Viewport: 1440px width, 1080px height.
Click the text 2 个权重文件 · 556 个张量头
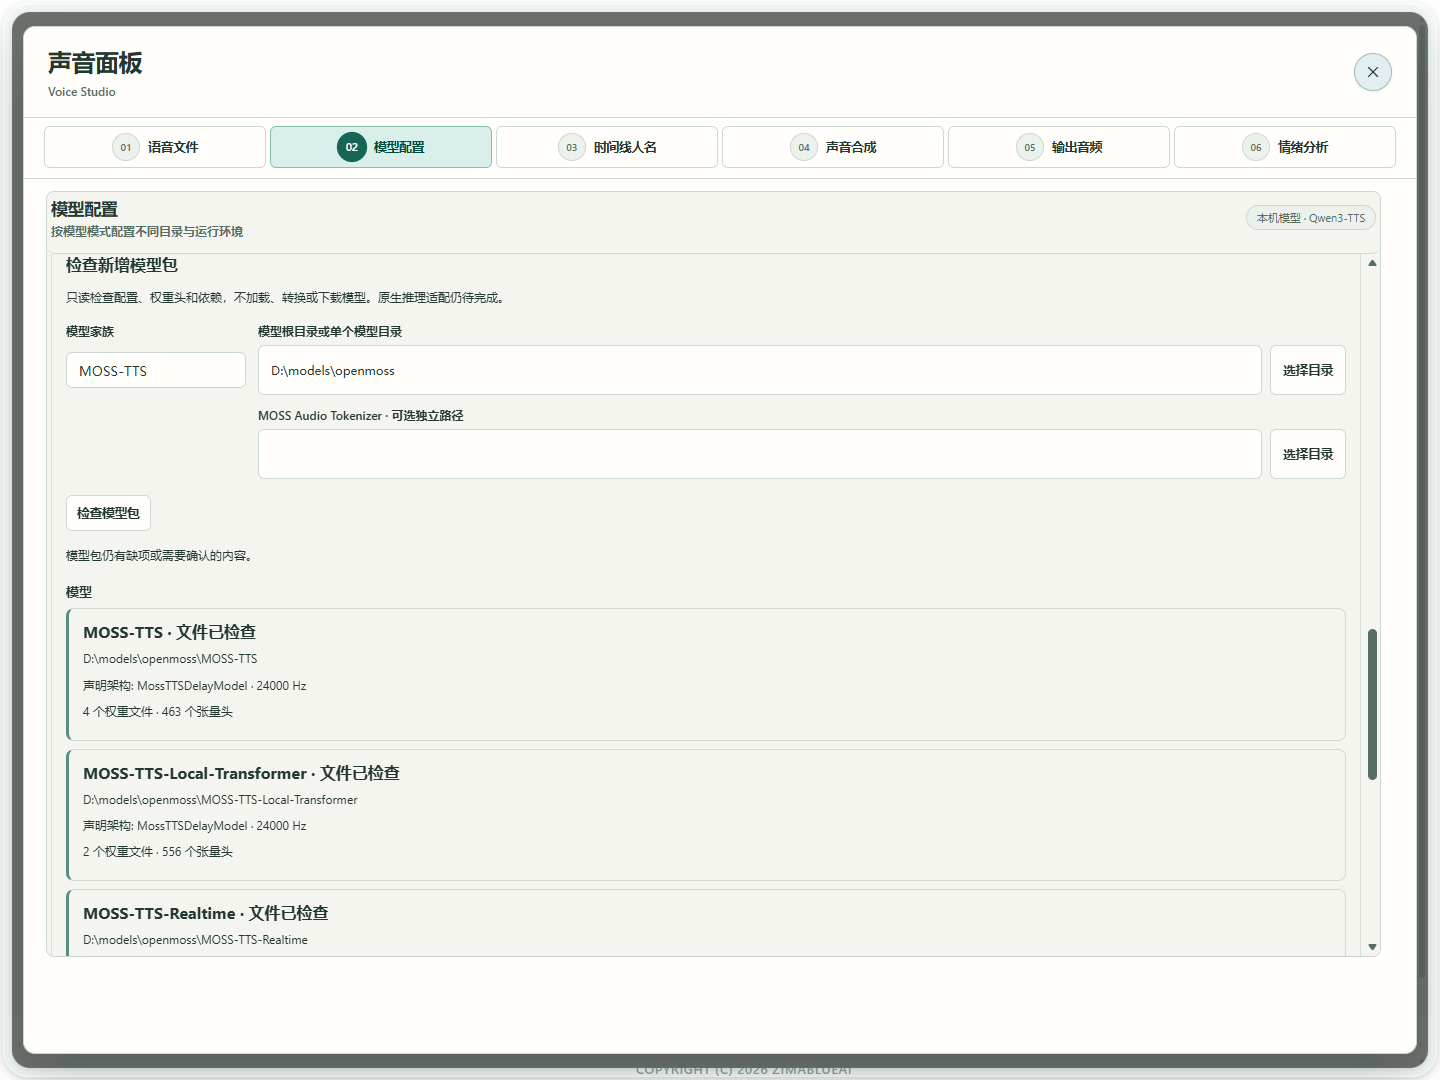click(x=158, y=852)
